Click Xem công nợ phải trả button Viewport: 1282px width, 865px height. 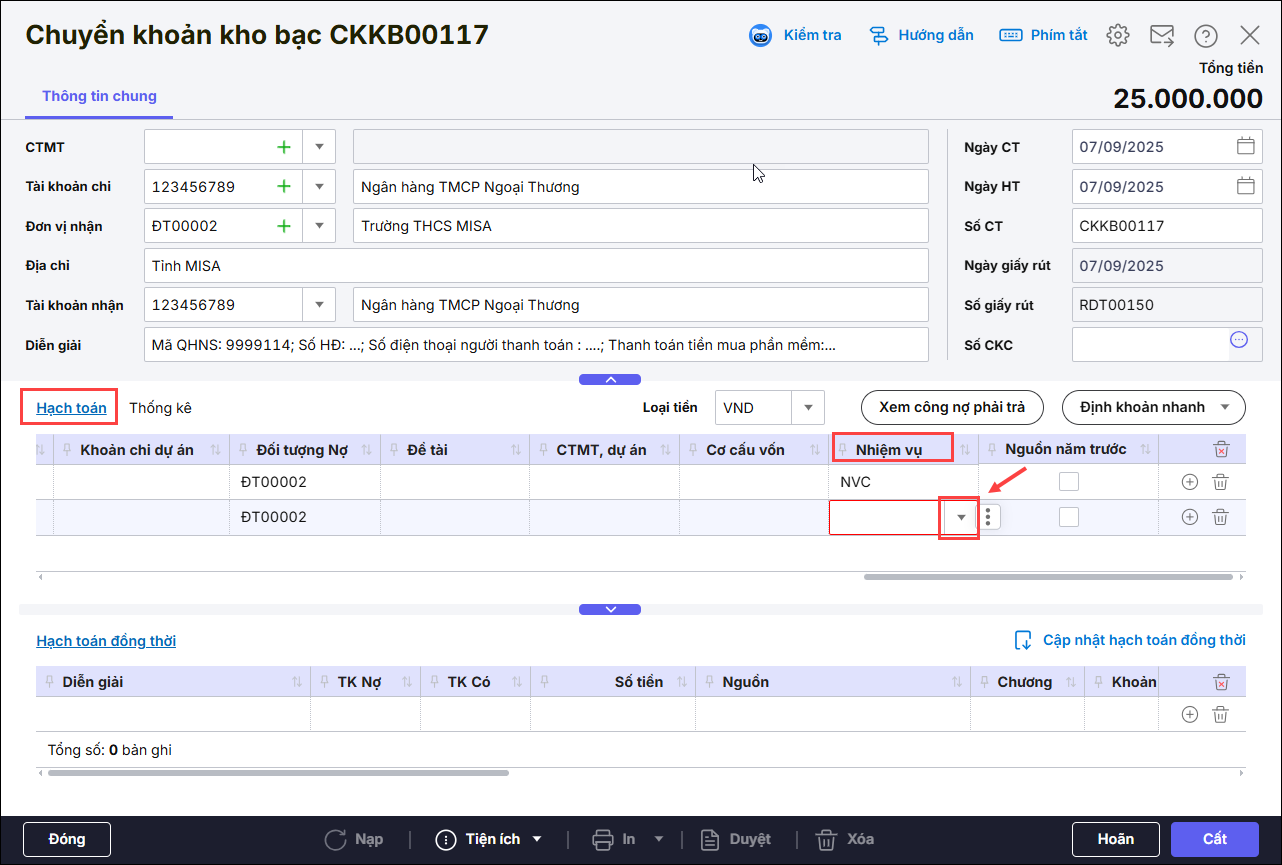951,407
